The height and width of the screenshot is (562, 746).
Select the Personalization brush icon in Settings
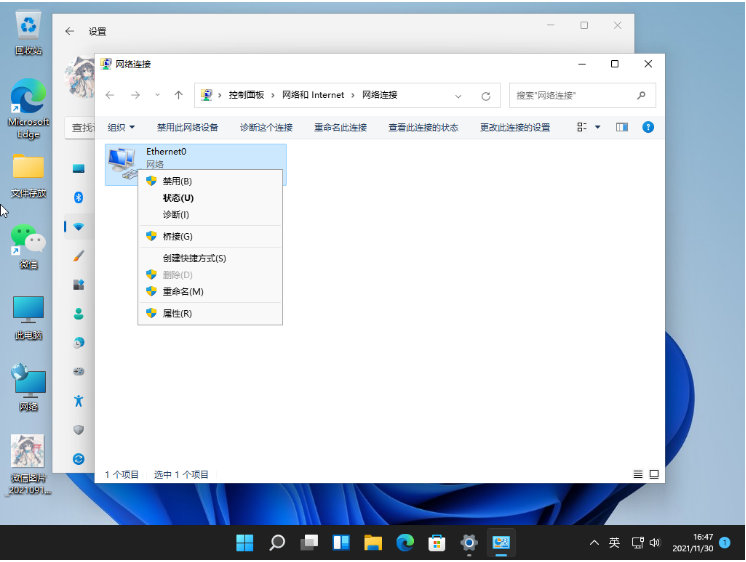pos(79,256)
